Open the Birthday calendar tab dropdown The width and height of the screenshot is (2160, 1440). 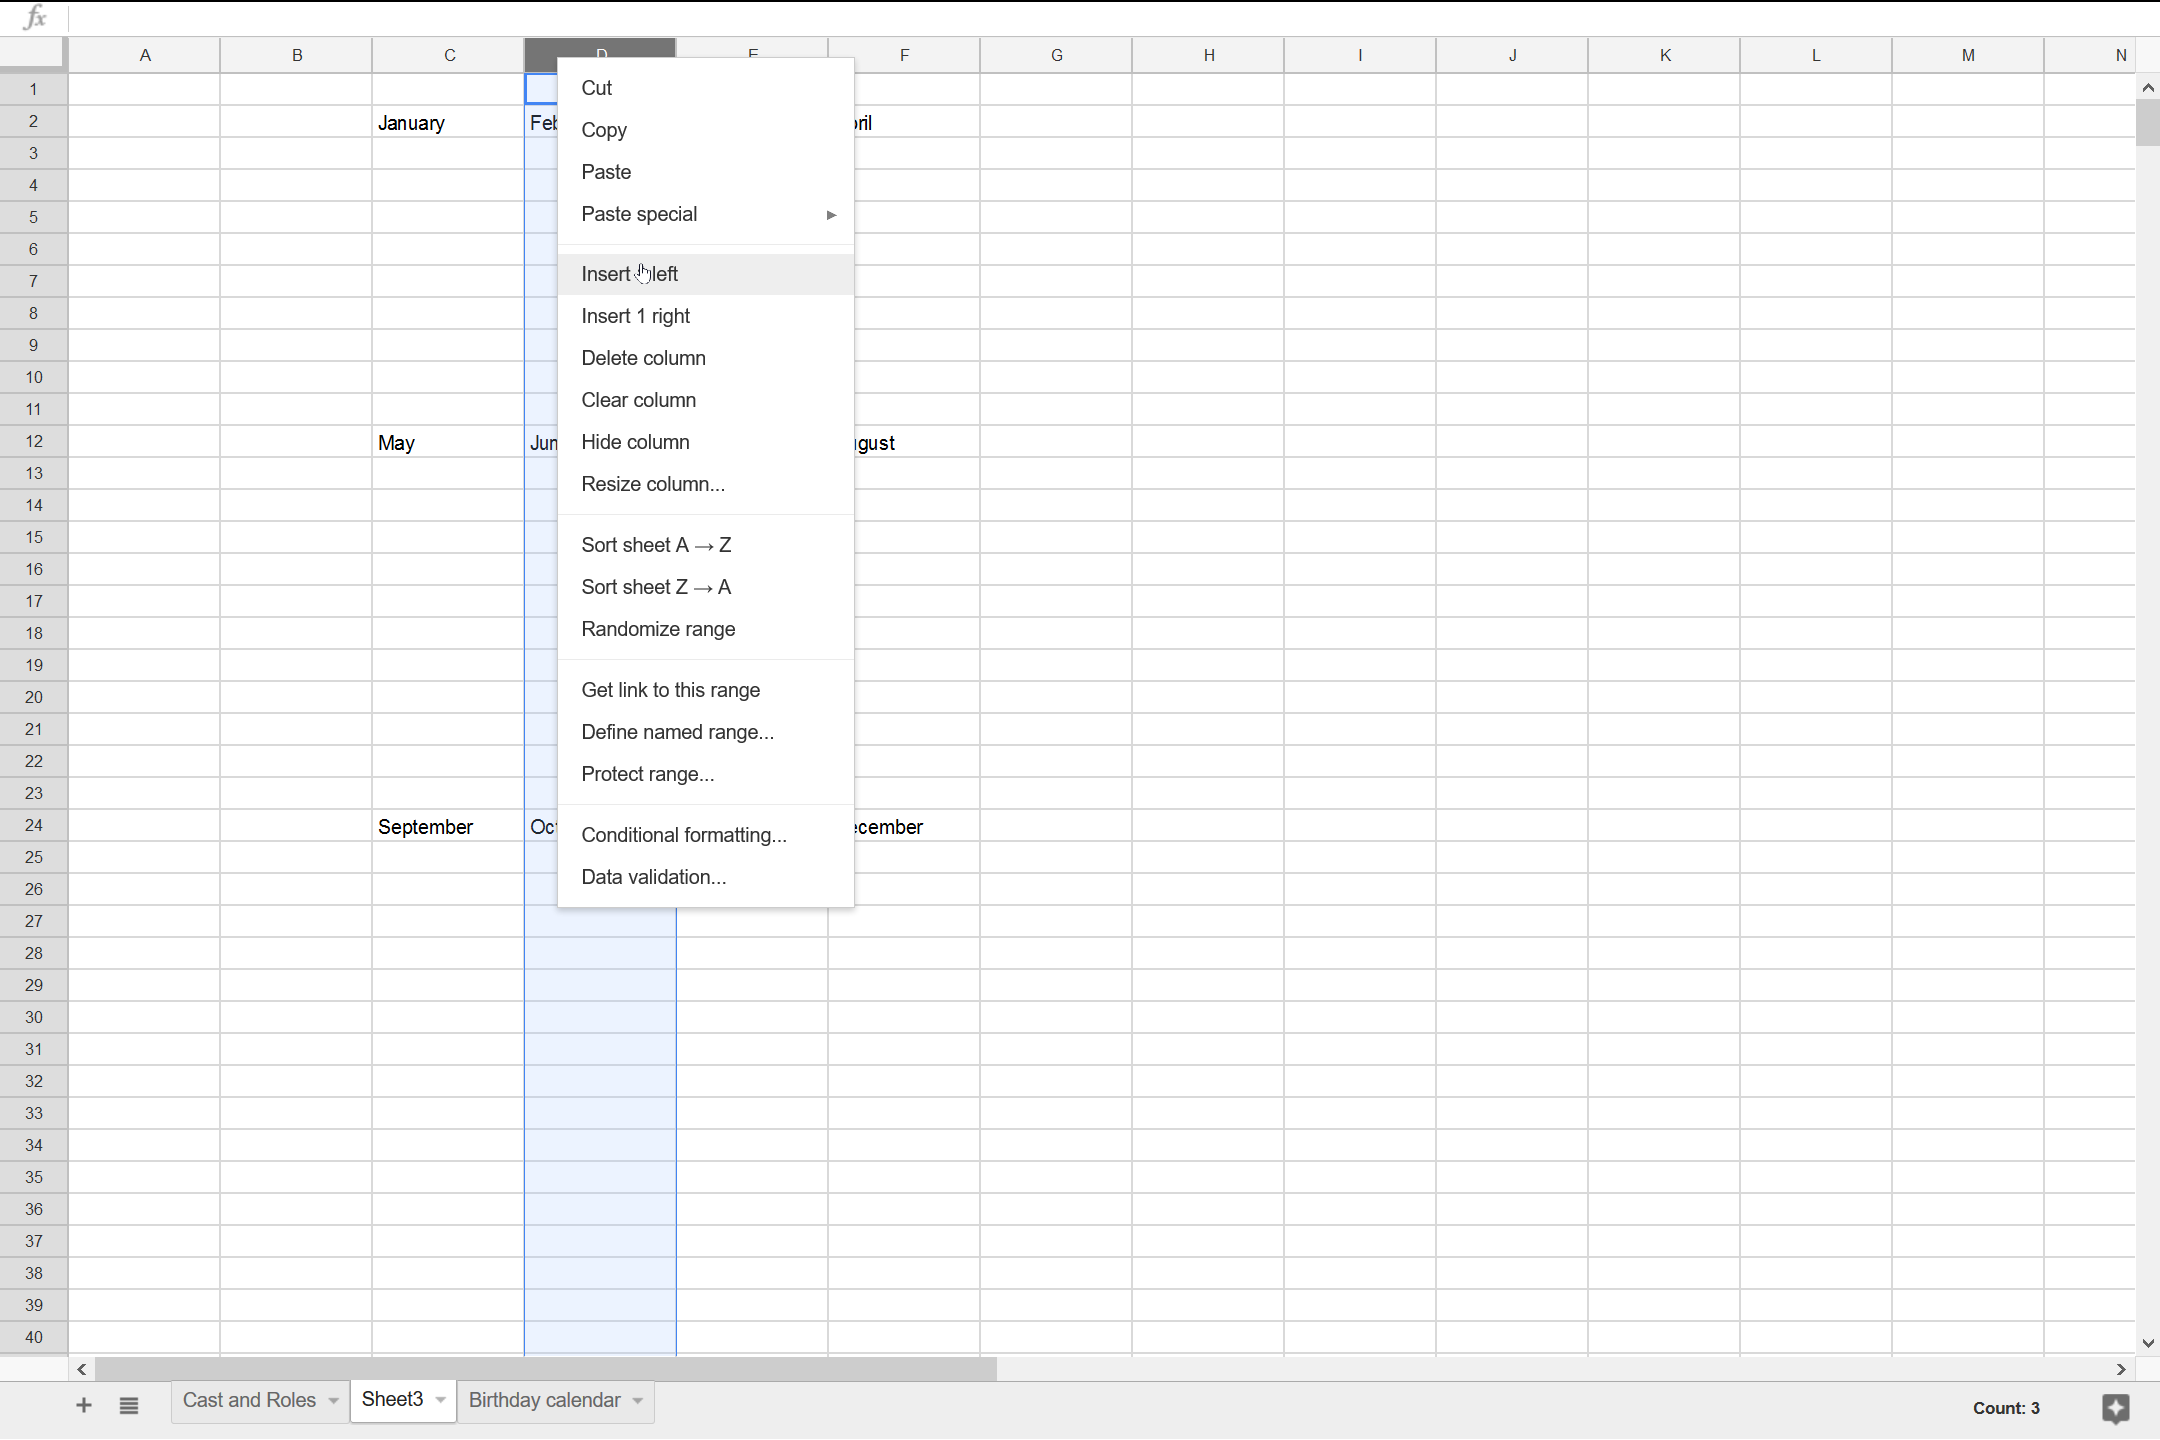[636, 1401]
